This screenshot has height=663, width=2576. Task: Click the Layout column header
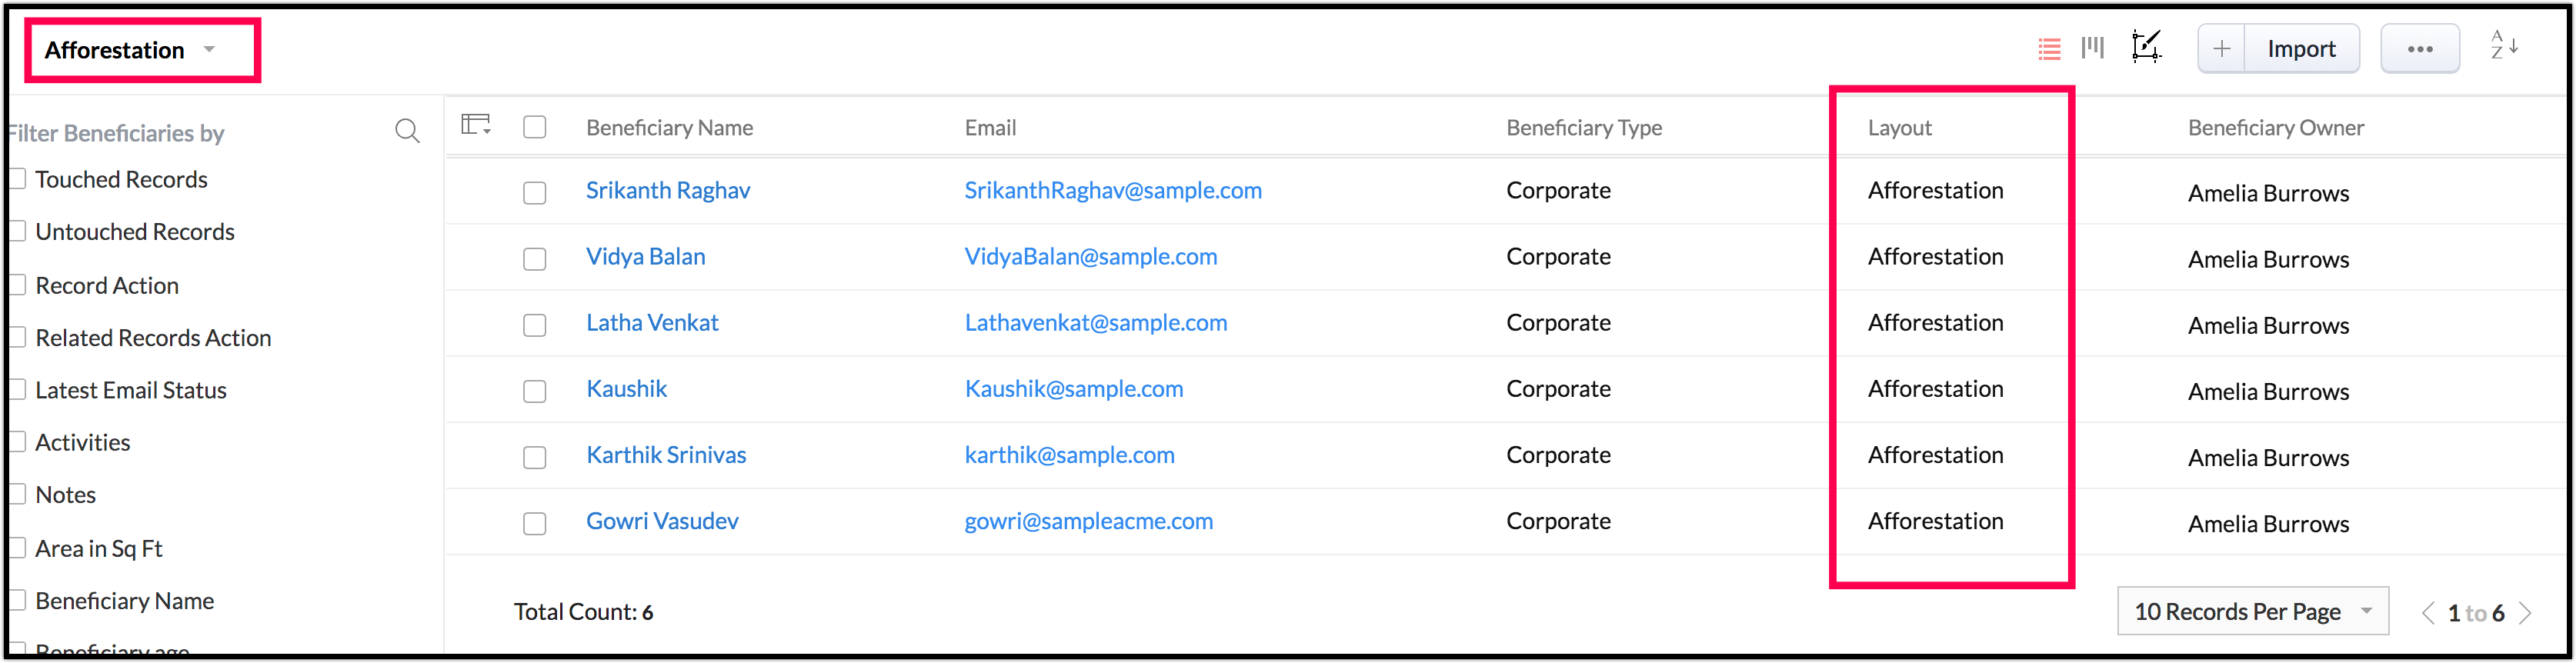[1899, 128]
